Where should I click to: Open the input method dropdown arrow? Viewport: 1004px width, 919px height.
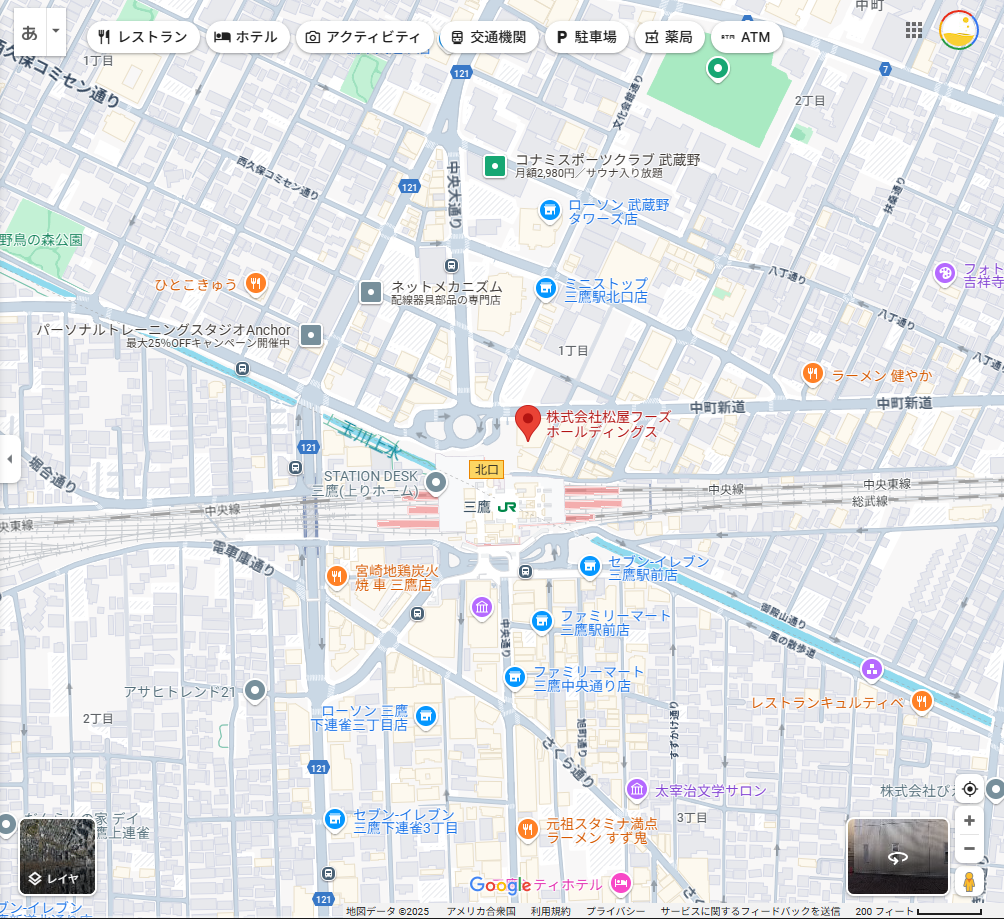56,31
